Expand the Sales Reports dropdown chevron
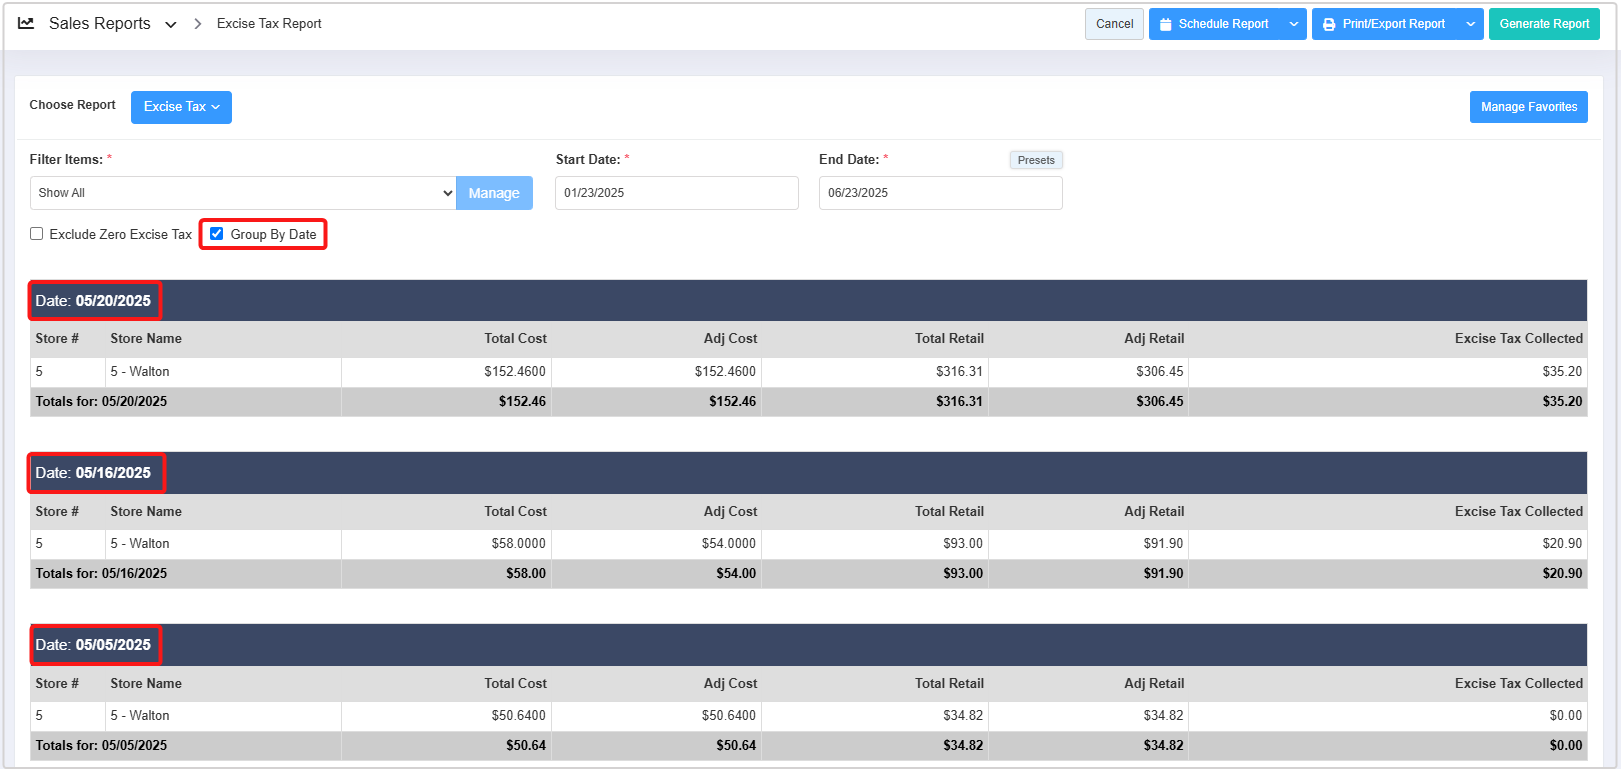Image resolution: width=1621 pixels, height=769 pixels. tap(171, 25)
